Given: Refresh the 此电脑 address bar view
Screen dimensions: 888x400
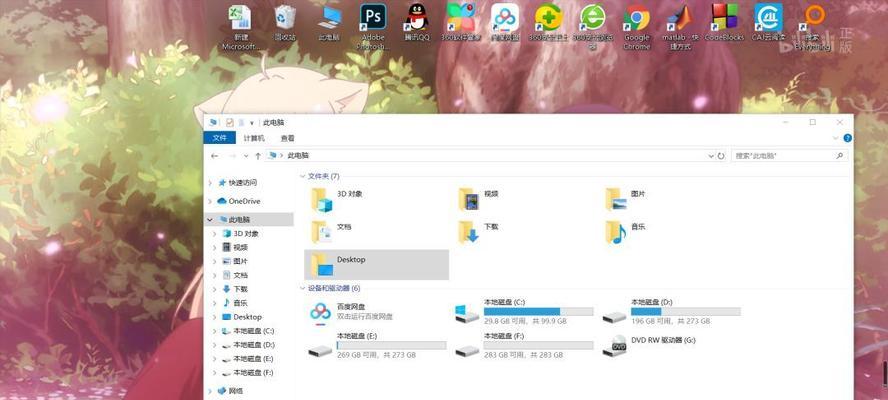Looking at the screenshot, I should [721, 155].
